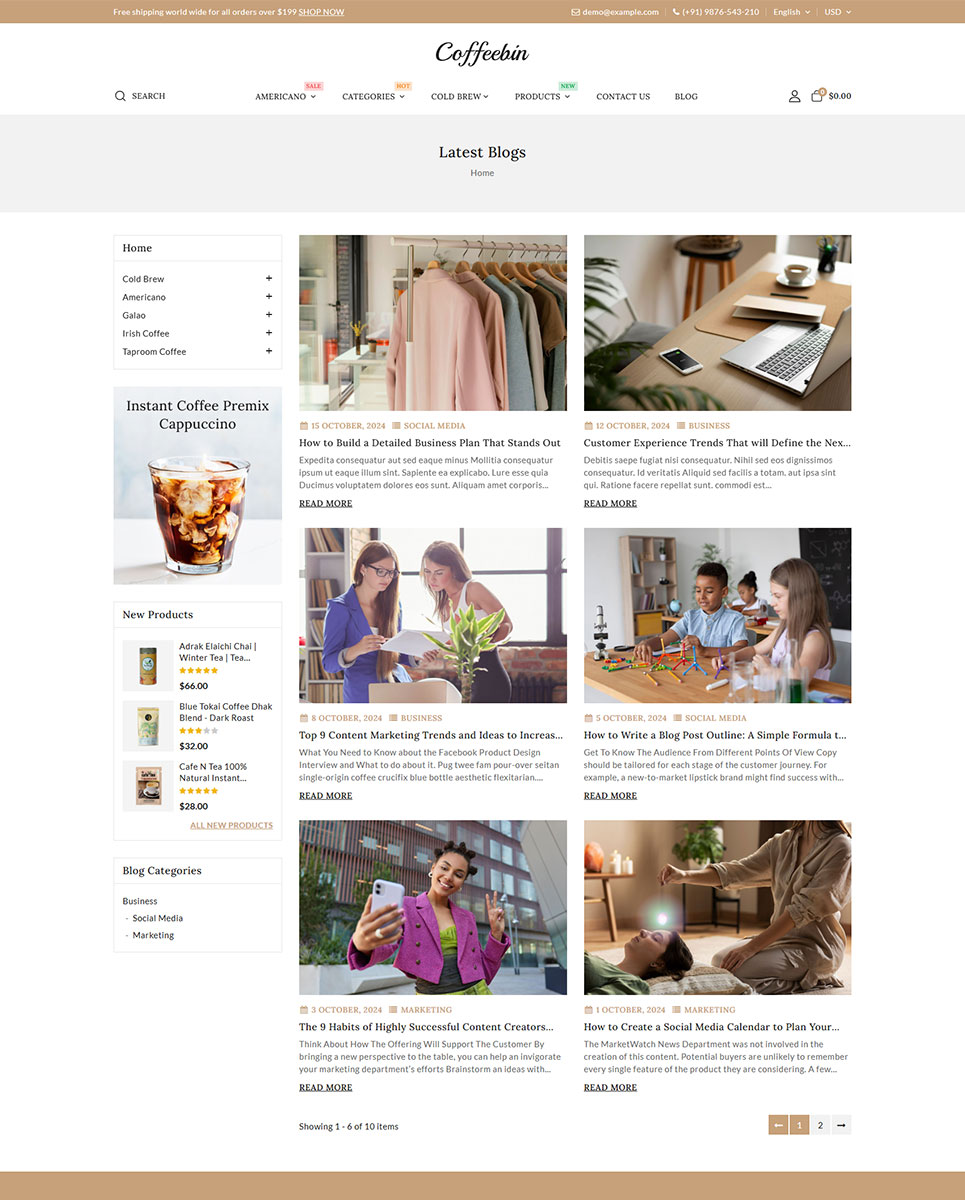This screenshot has height=1200, width=965.
Task: Open the shopping cart icon
Action: click(817, 95)
